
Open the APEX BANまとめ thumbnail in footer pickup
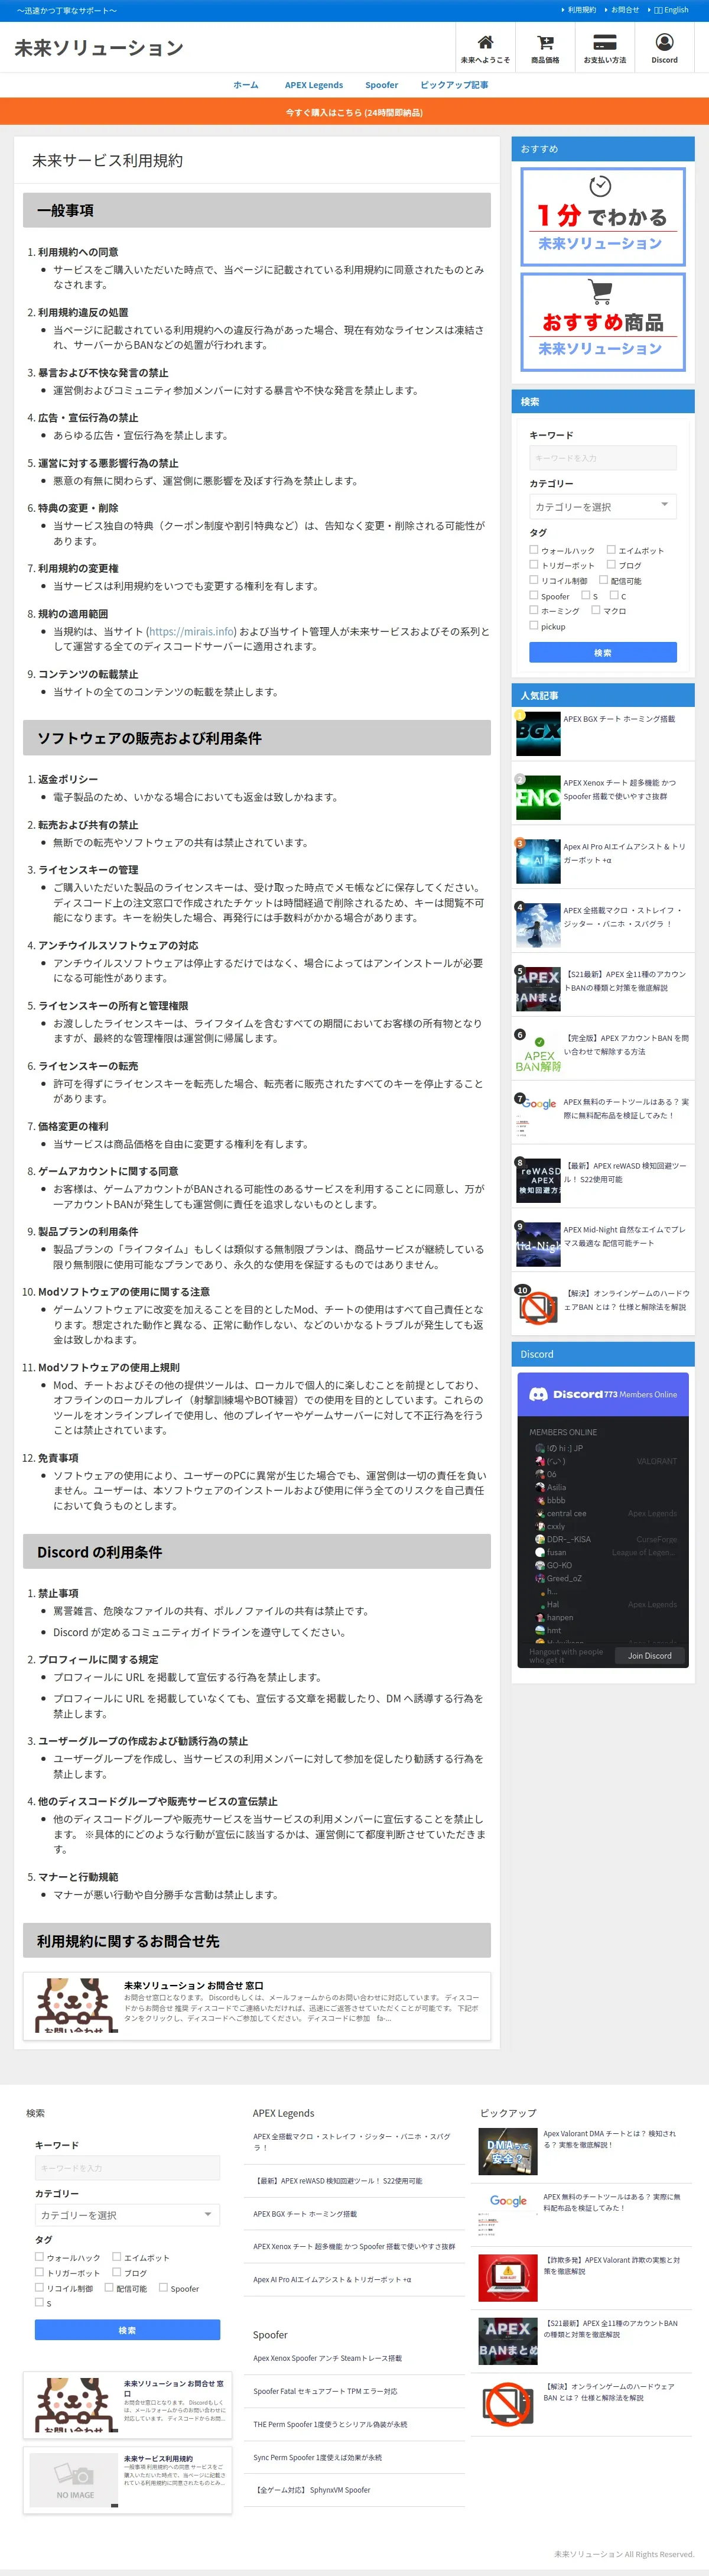pyautogui.click(x=508, y=2342)
